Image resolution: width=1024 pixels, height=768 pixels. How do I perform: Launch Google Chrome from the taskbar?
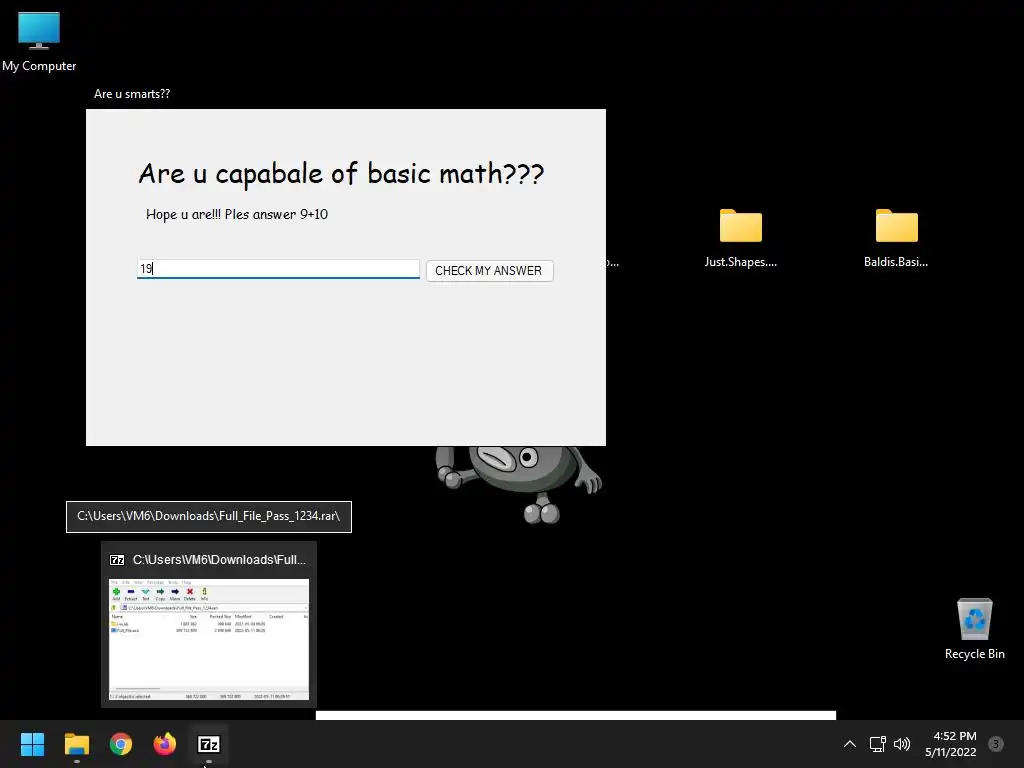pos(121,744)
